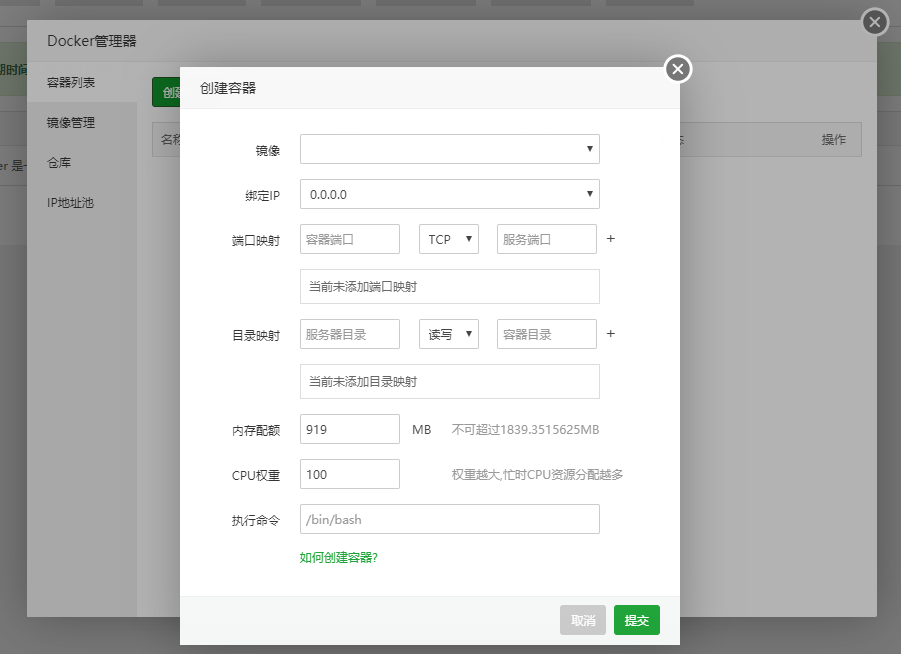Image resolution: width=901 pixels, height=654 pixels.
Task: Open the 镜像 dropdown
Action: (449, 149)
